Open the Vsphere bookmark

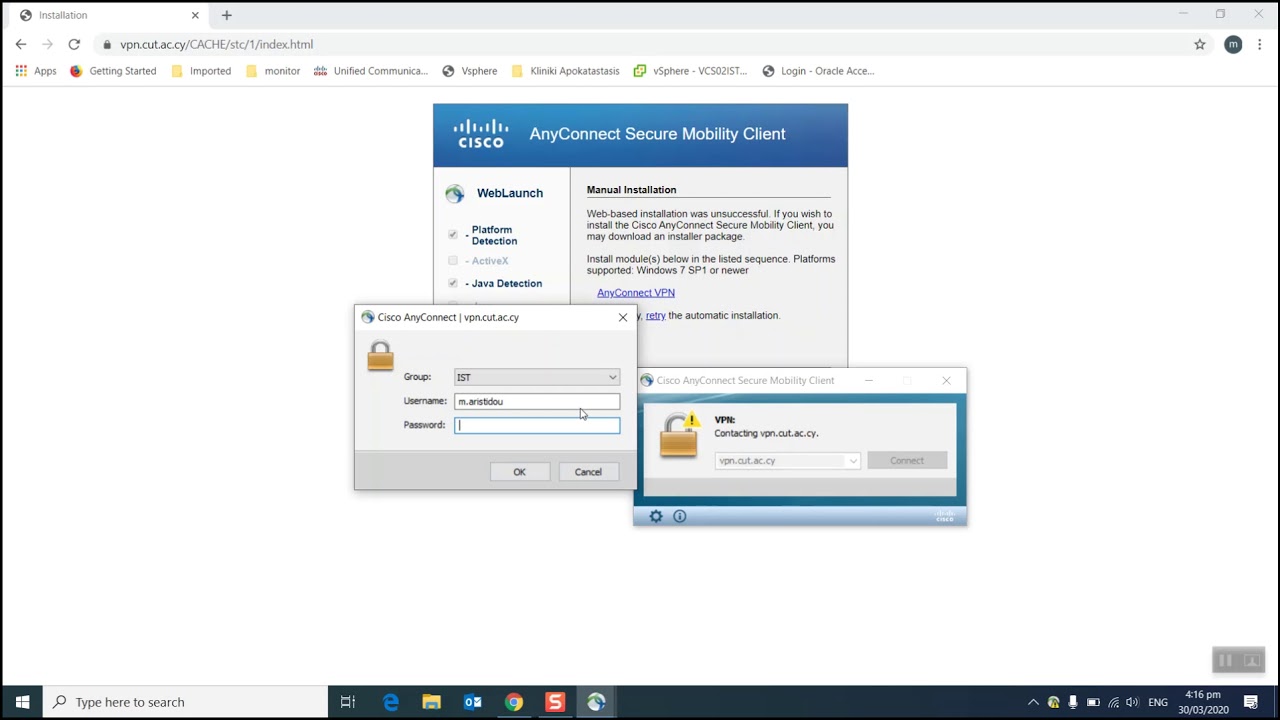470,71
